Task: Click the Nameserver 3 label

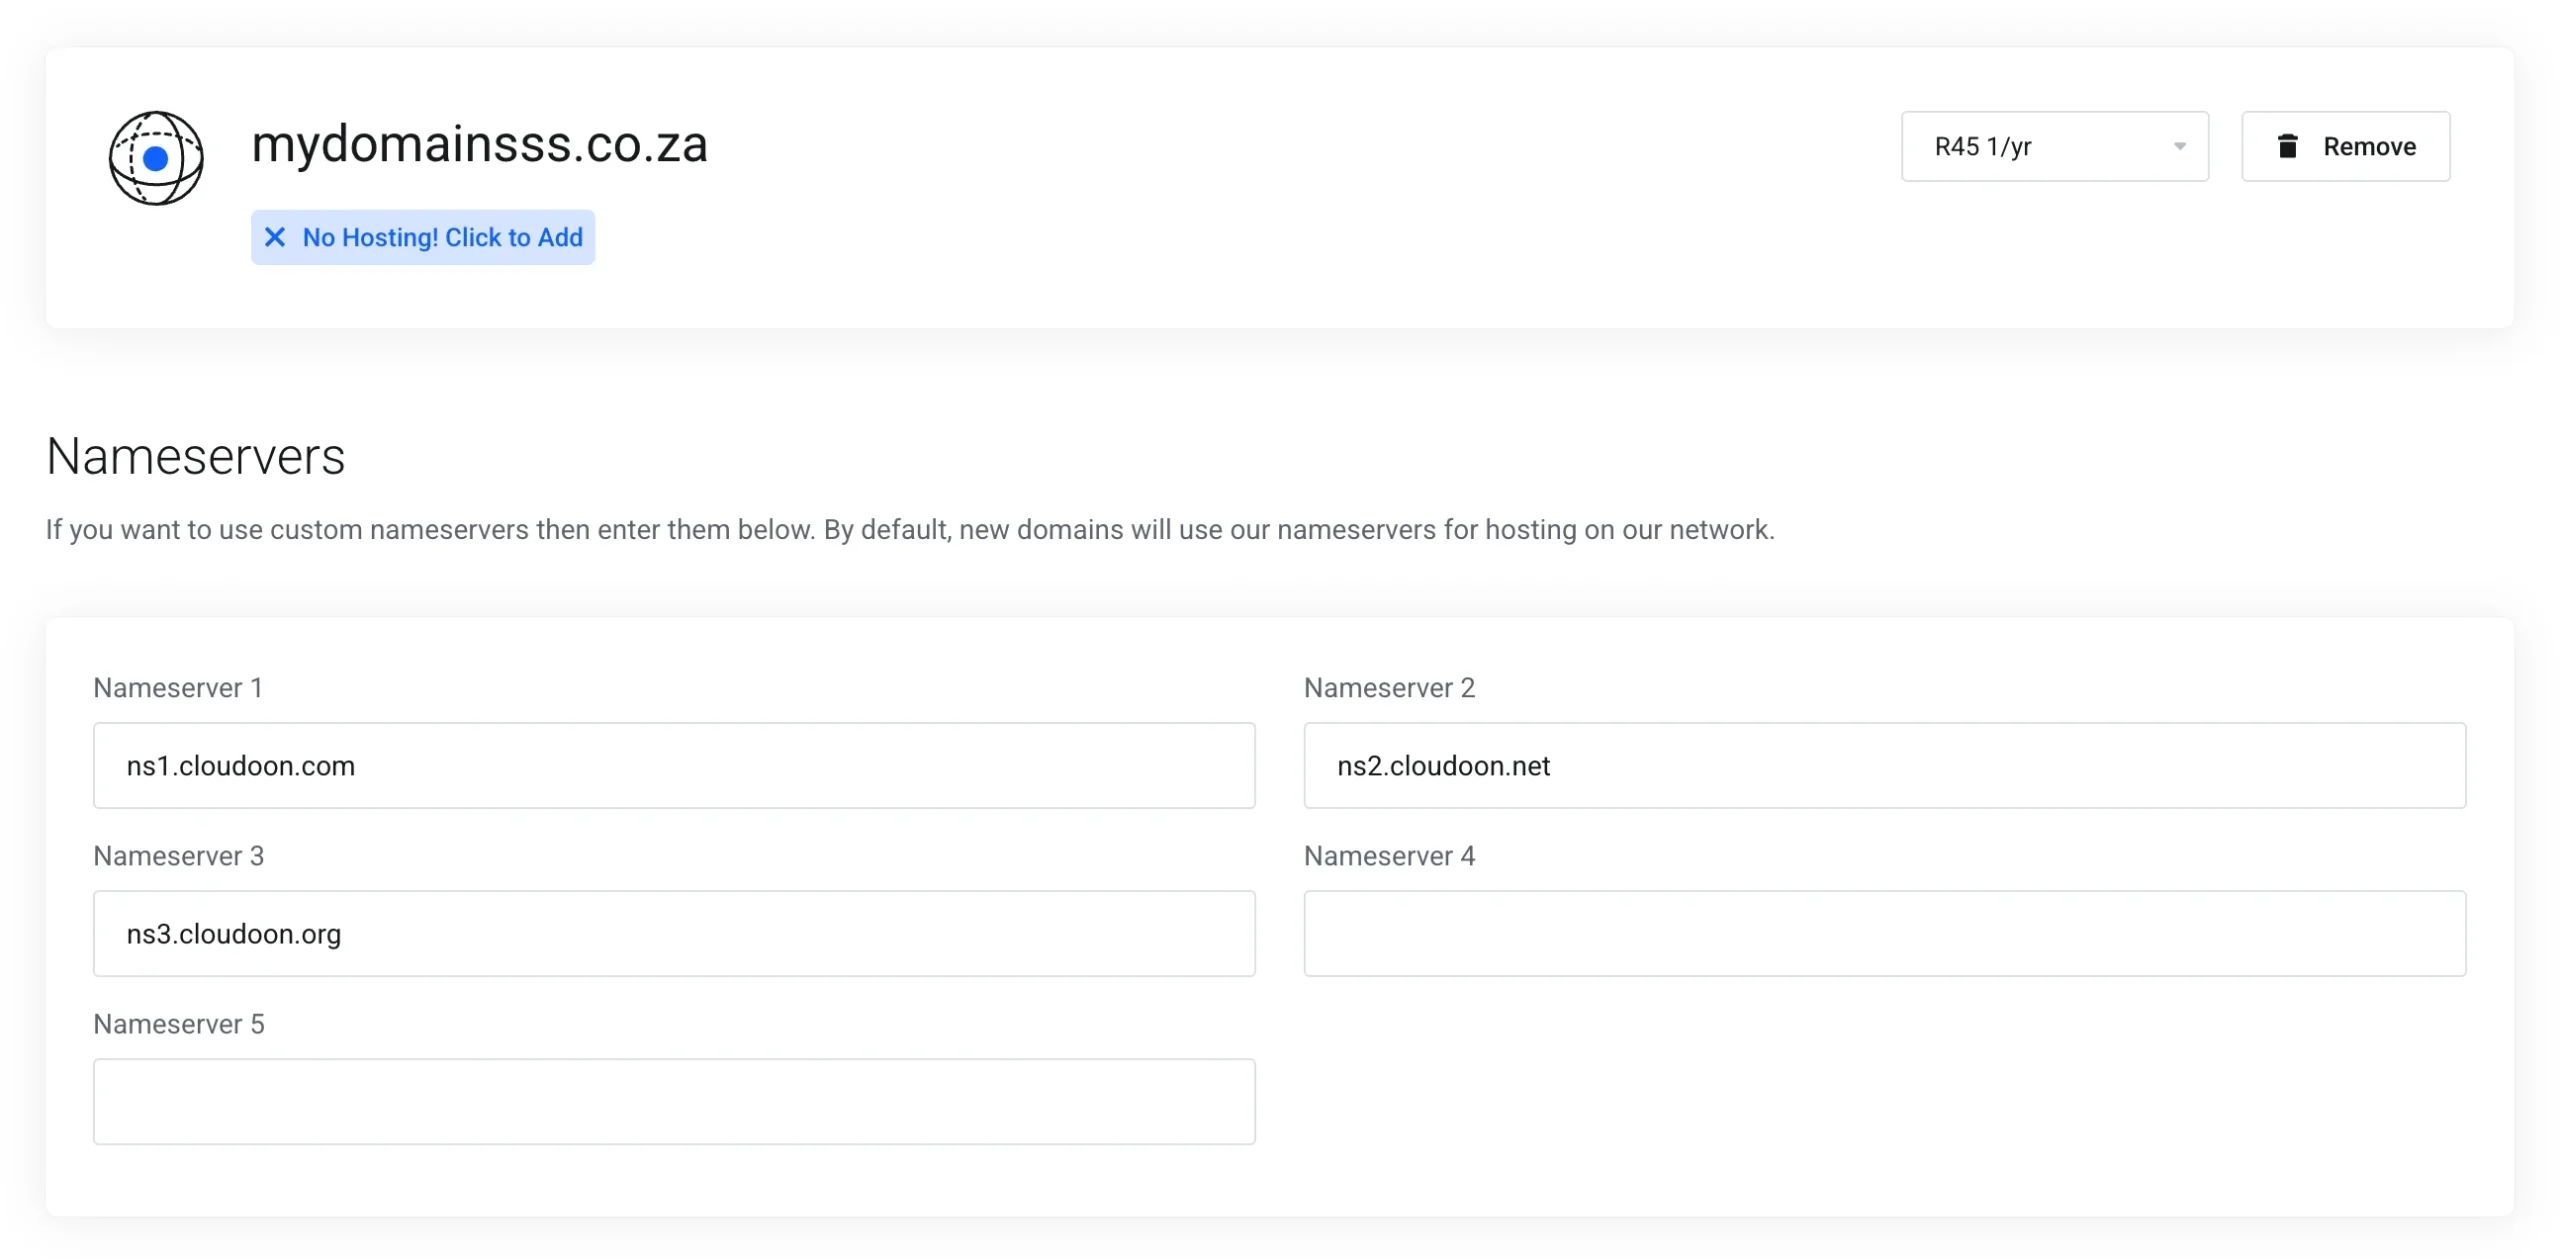Action: (179, 856)
